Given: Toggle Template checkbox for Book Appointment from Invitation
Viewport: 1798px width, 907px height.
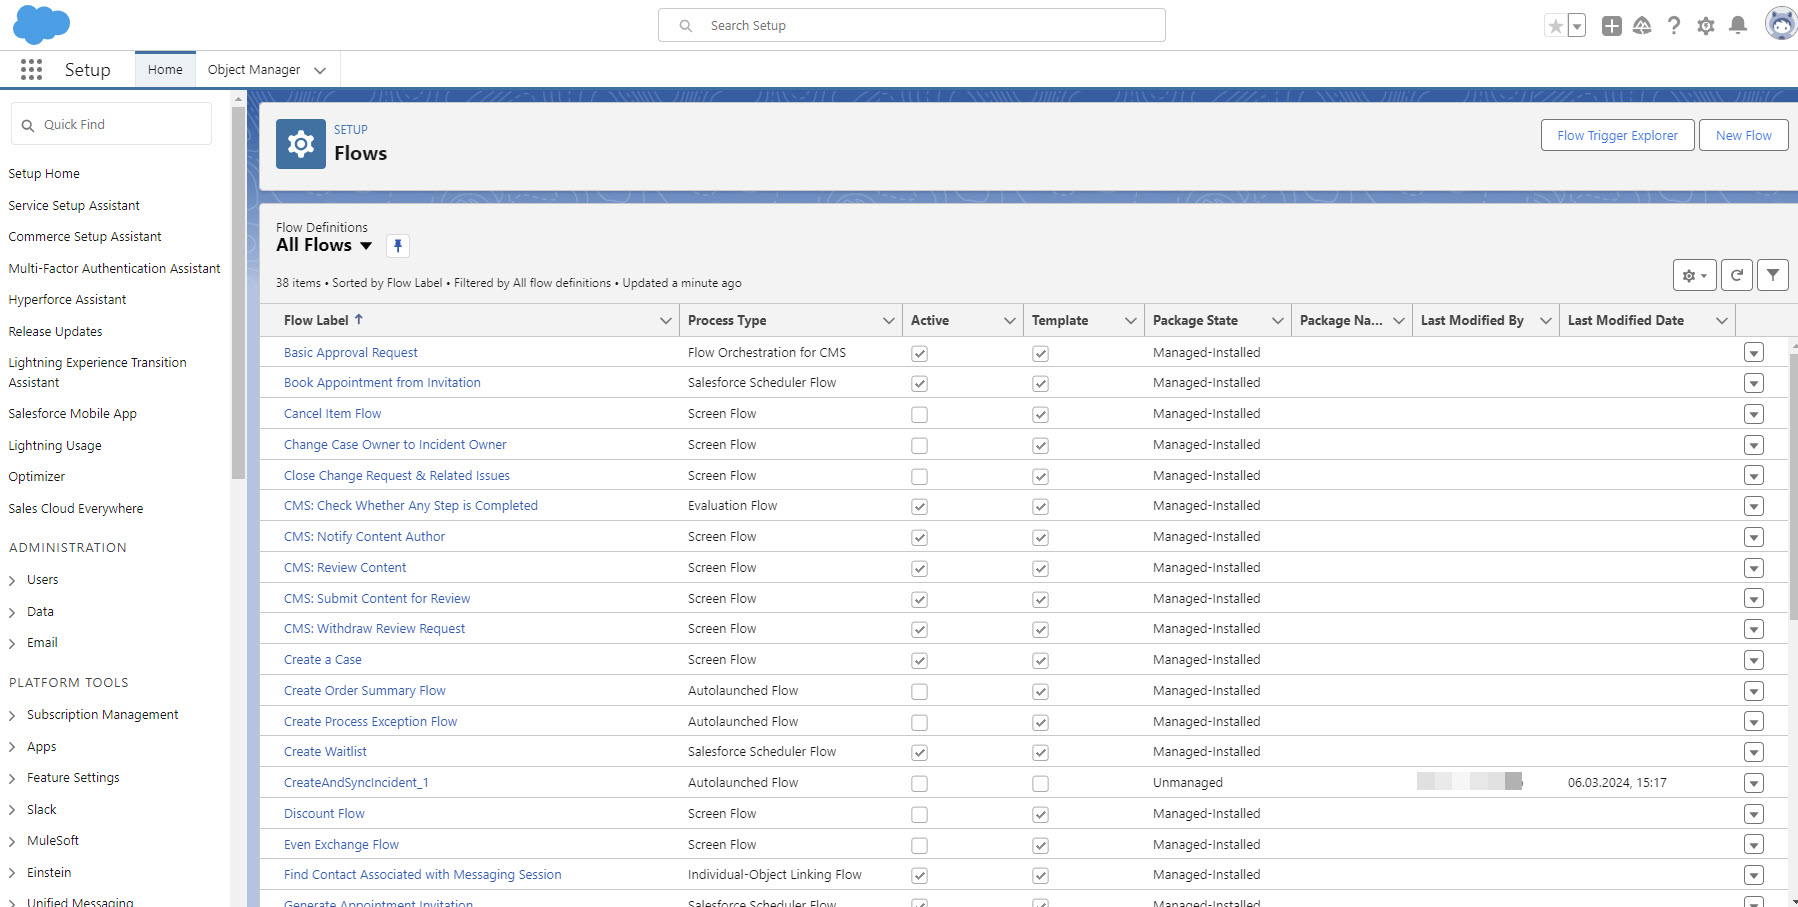Looking at the screenshot, I should click(1040, 384).
